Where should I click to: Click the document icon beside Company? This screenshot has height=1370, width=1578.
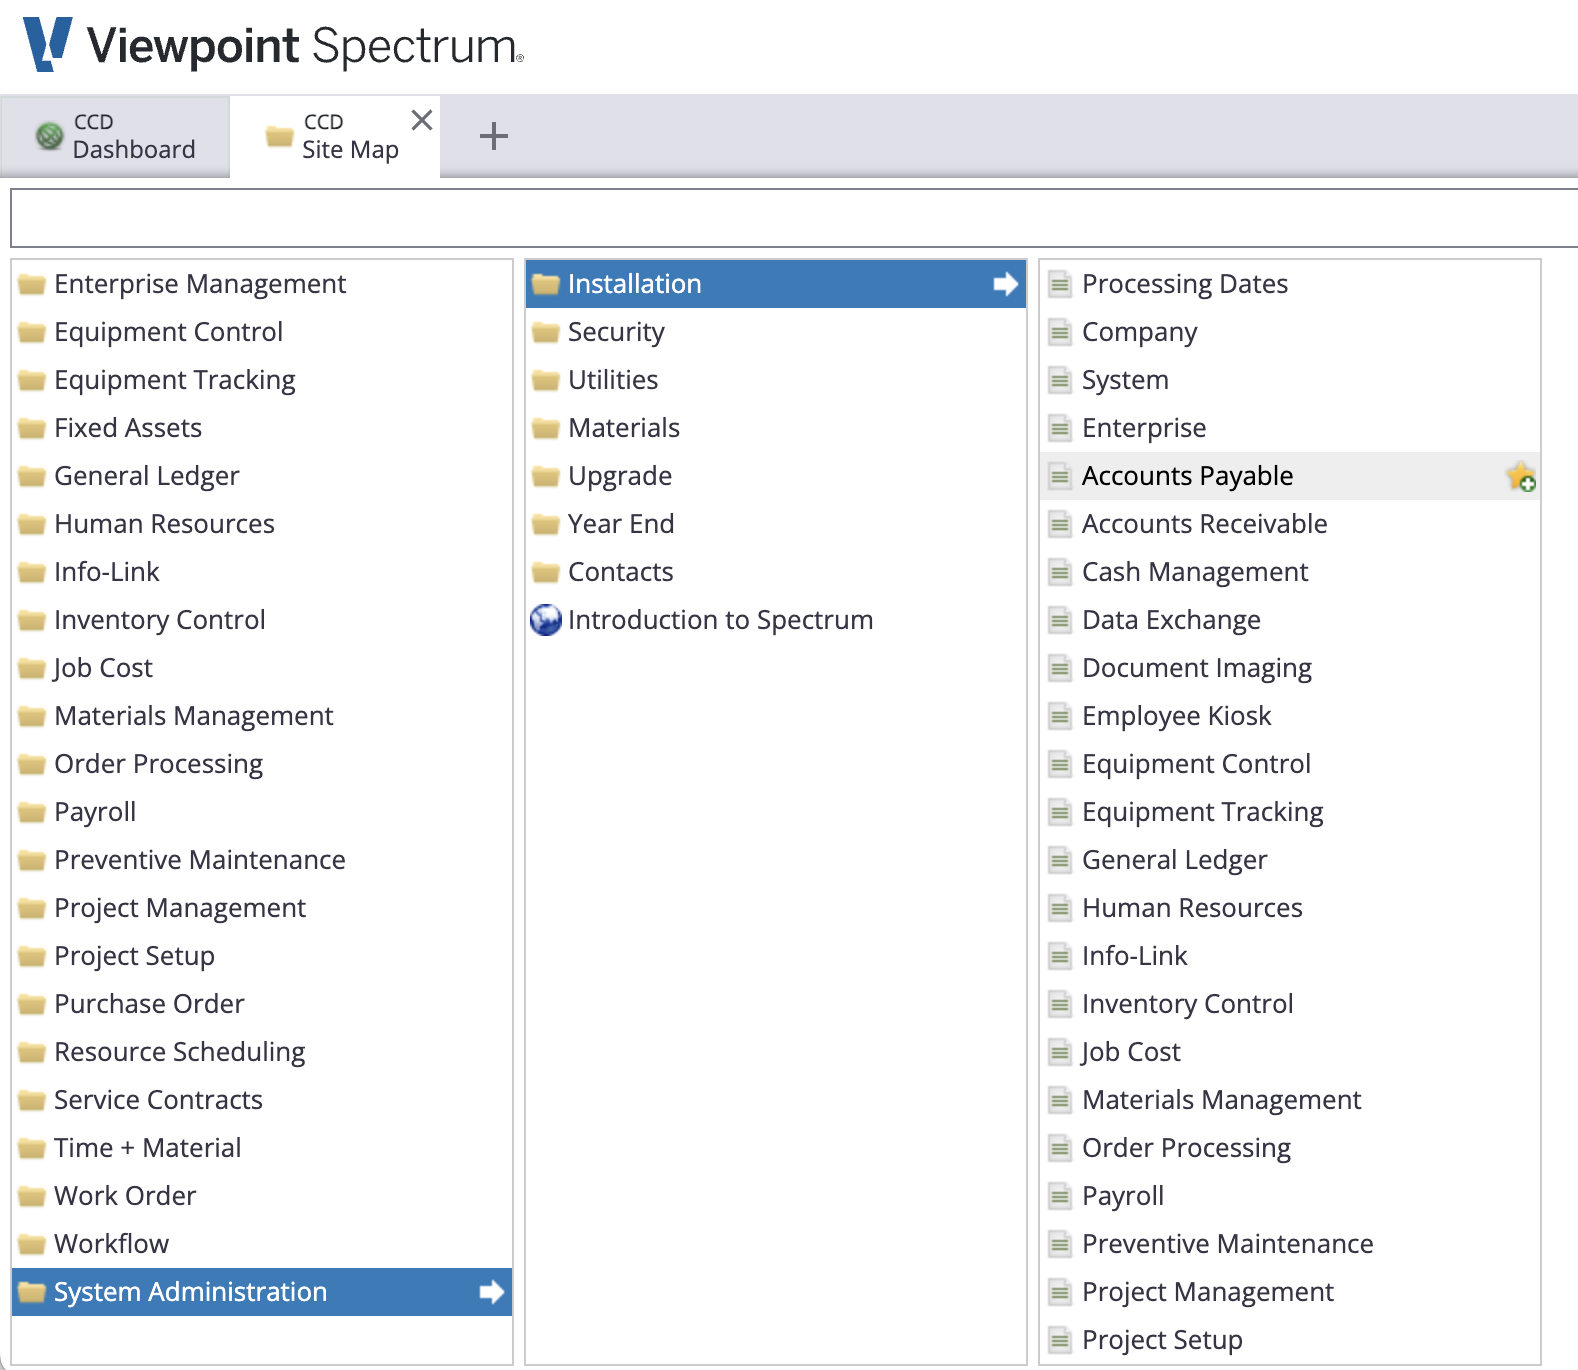(1060, 332)
